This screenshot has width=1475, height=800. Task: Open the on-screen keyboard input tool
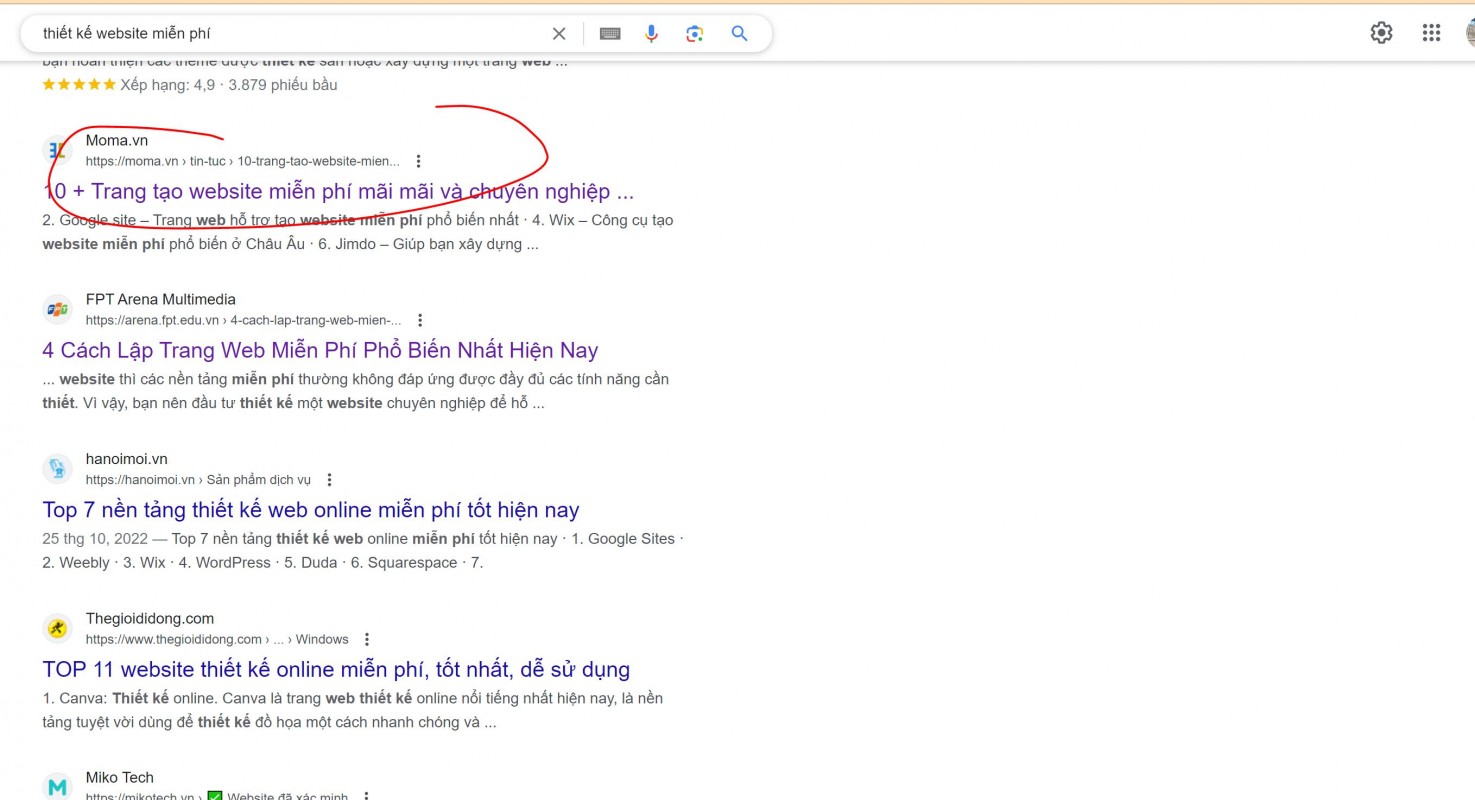coord(610,34)
